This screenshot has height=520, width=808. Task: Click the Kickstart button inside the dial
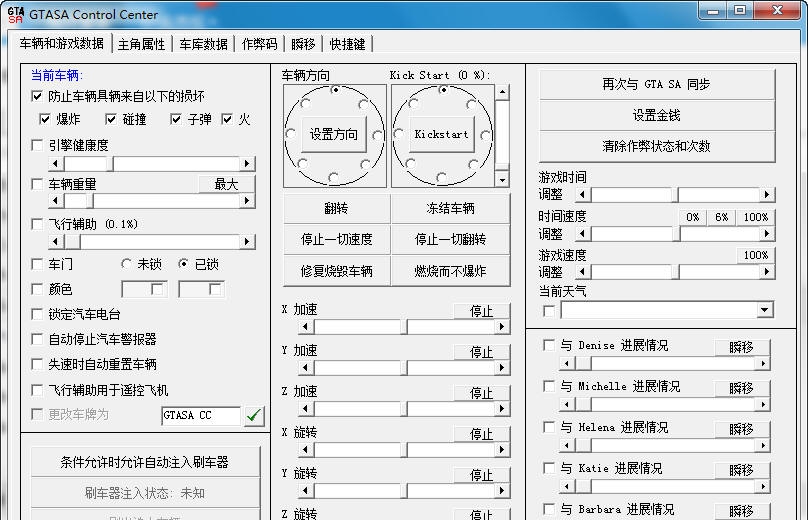(442, 134)
